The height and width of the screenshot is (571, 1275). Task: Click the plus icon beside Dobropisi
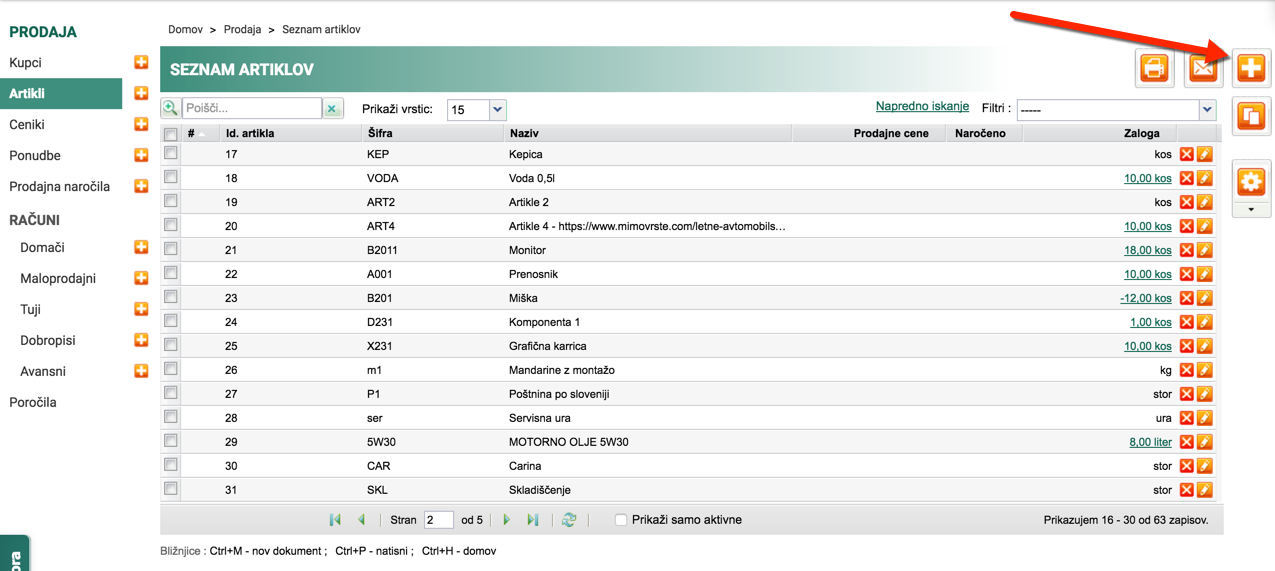141,340
